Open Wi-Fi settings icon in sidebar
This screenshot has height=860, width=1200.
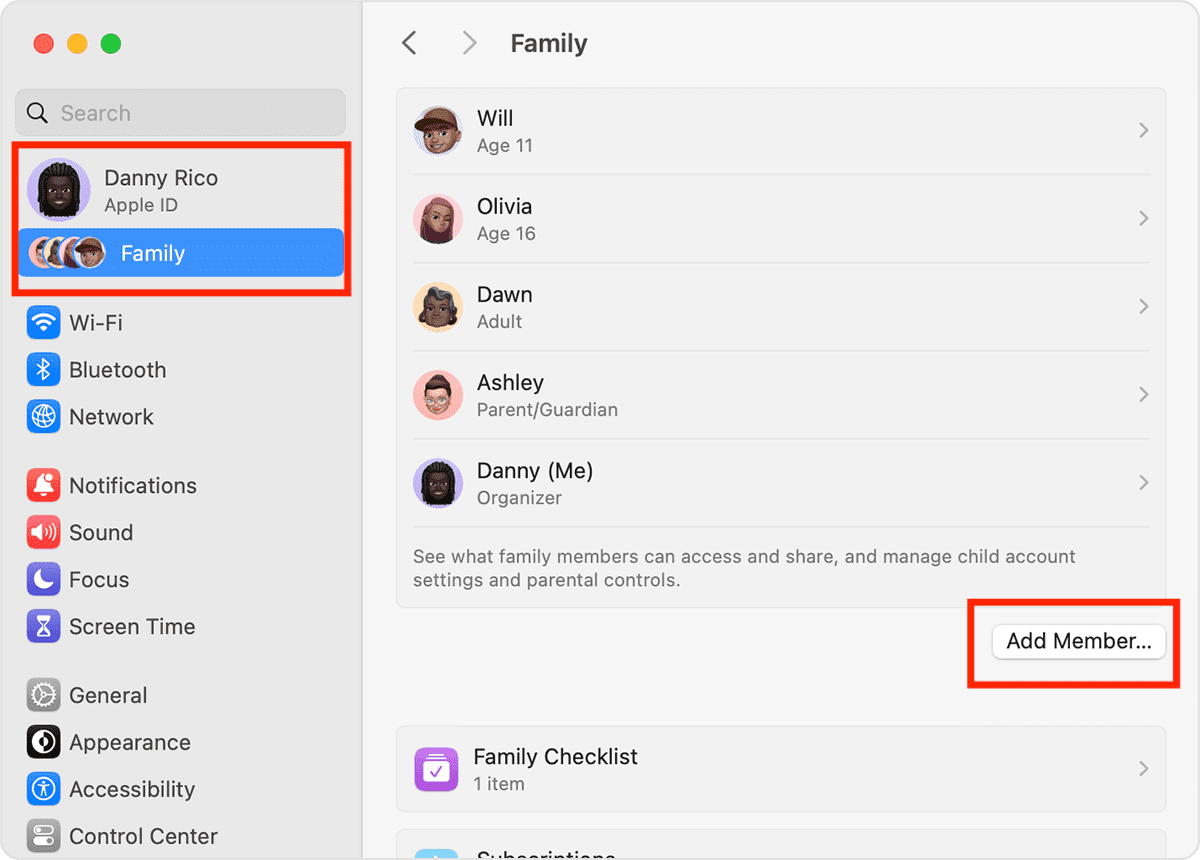tap(43, 323)
